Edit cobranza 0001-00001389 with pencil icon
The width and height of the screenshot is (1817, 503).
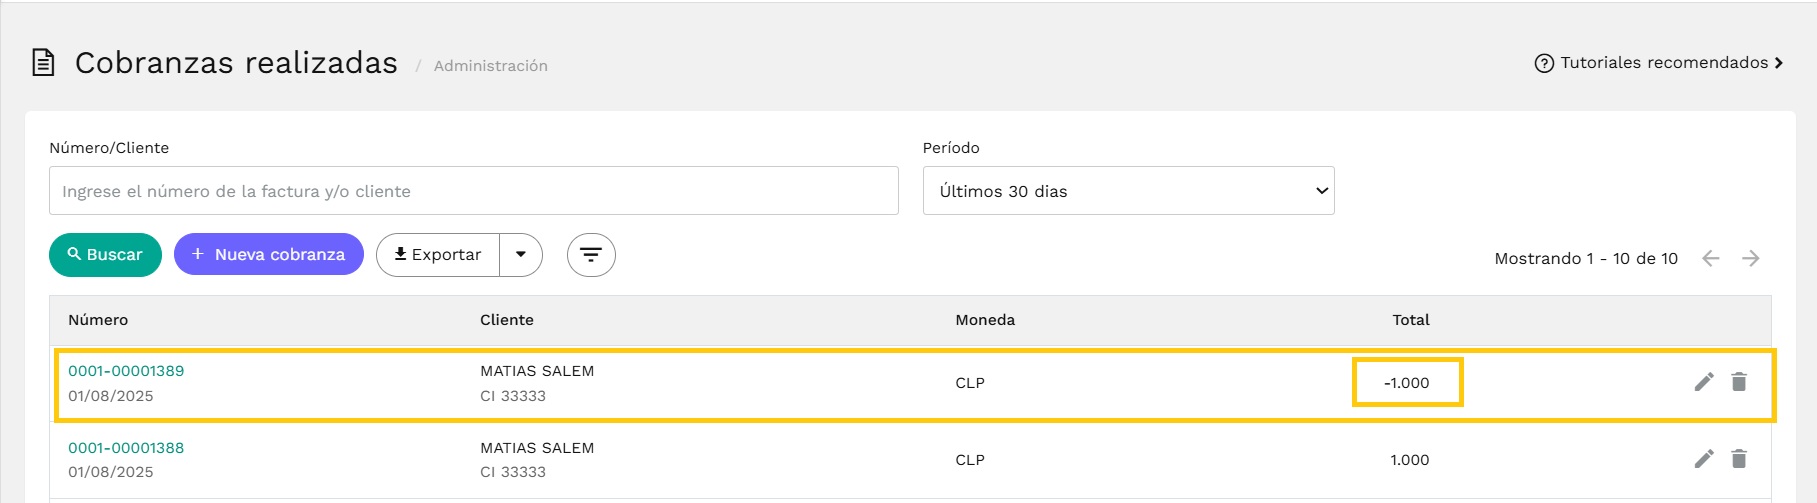pyautogui.click(x=1704, y=382)
